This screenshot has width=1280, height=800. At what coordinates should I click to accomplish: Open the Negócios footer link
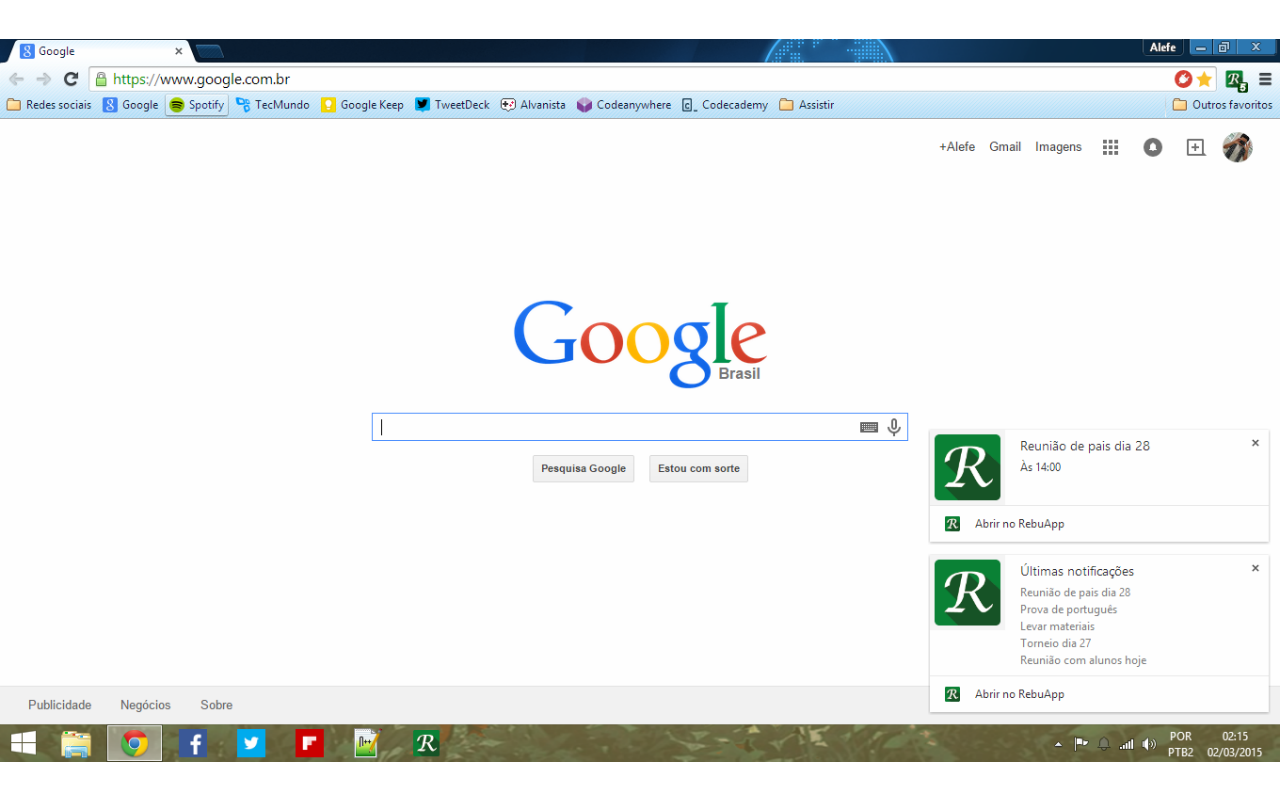click(146, 705)
